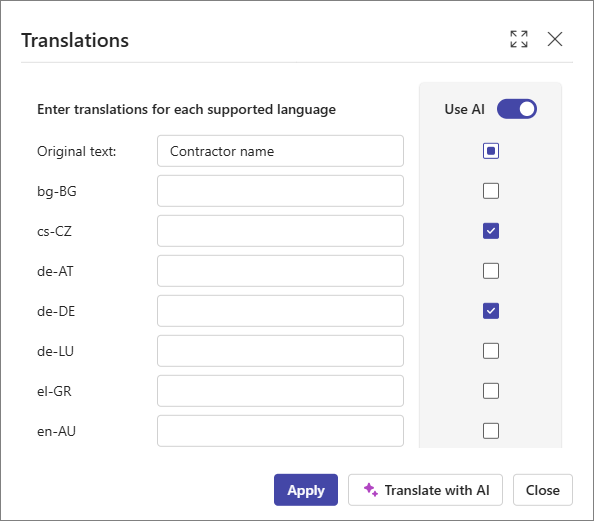Start Translate with AI
Image resolution: width=594 pixels, height=521 pixels.
pos(425,490)
